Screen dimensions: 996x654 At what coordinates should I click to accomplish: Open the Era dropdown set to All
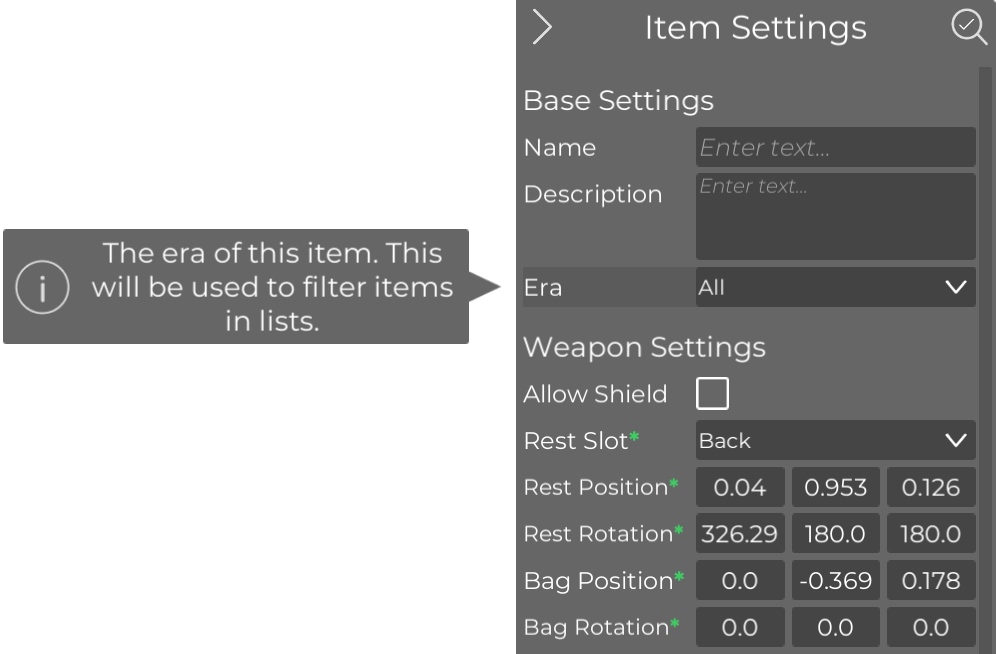click(x=834, y=288)
